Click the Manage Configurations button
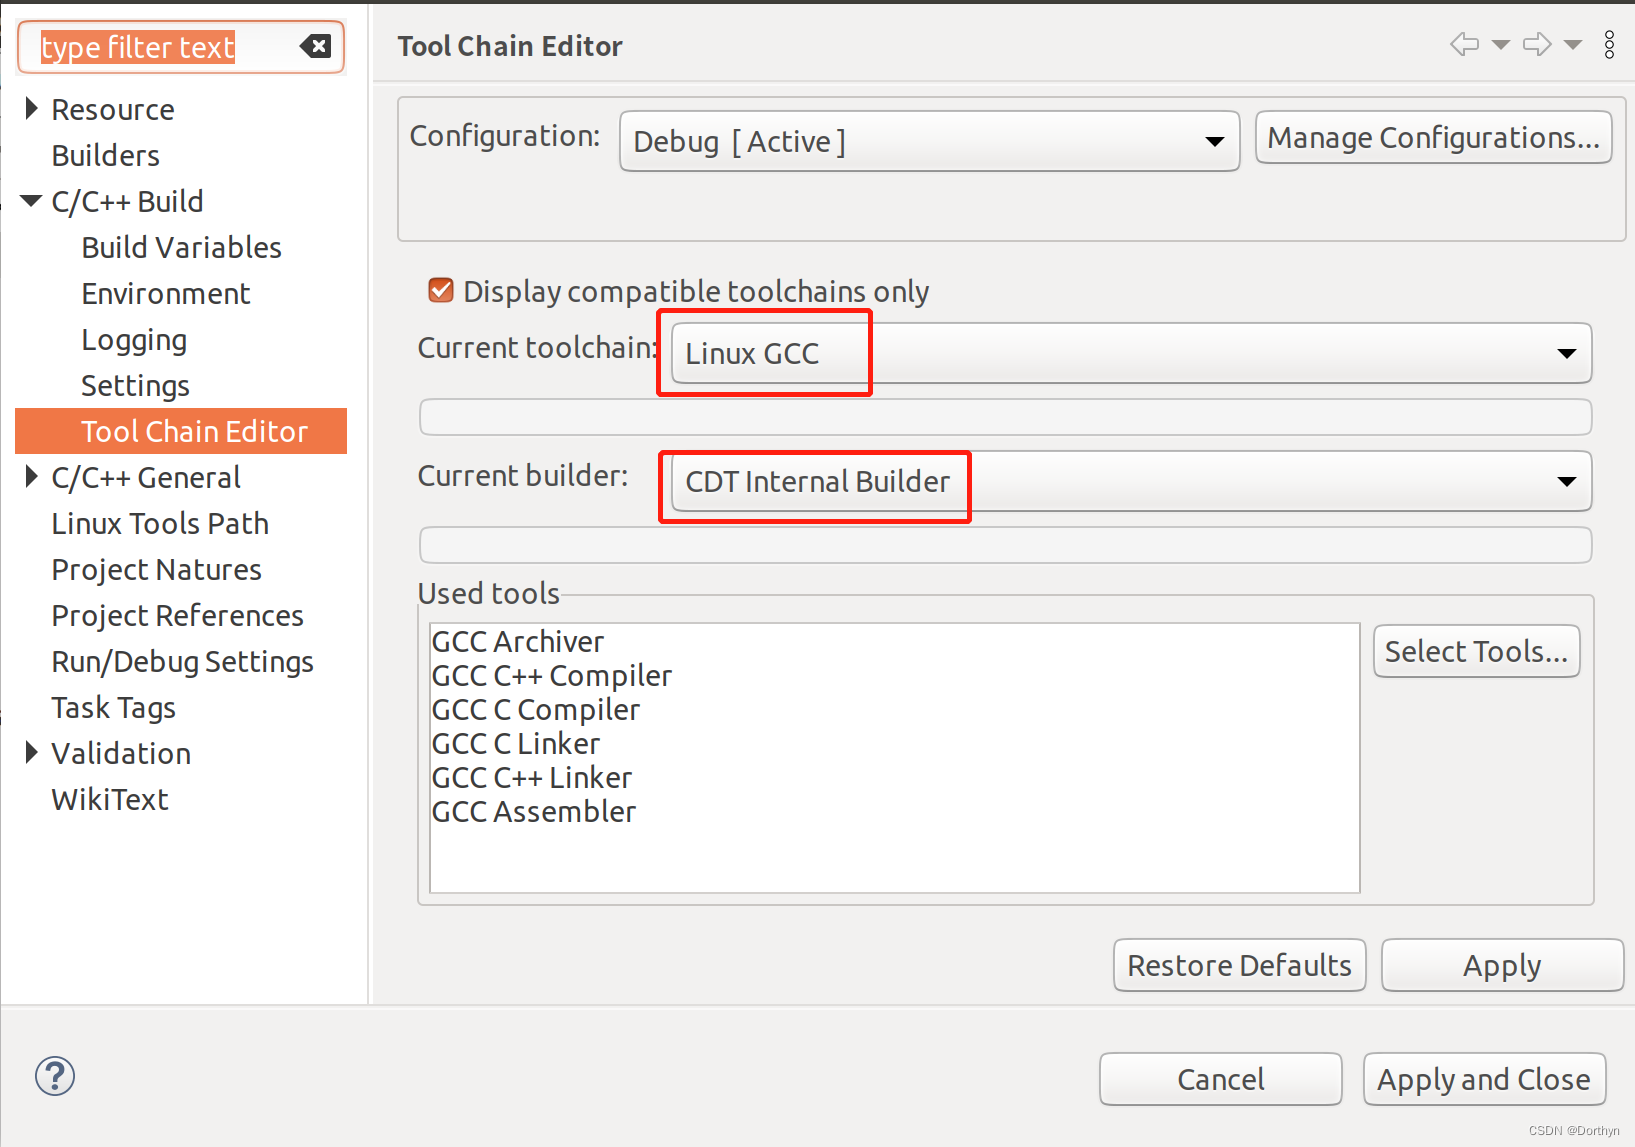 coord(1433,137)
